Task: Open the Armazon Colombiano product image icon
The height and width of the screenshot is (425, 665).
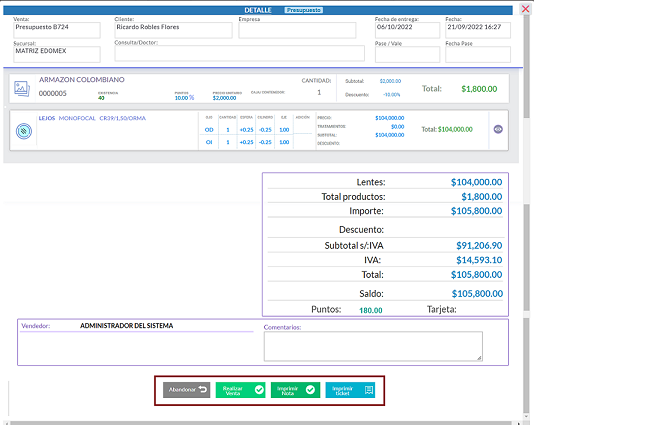Action: click(x=22, y=89)
